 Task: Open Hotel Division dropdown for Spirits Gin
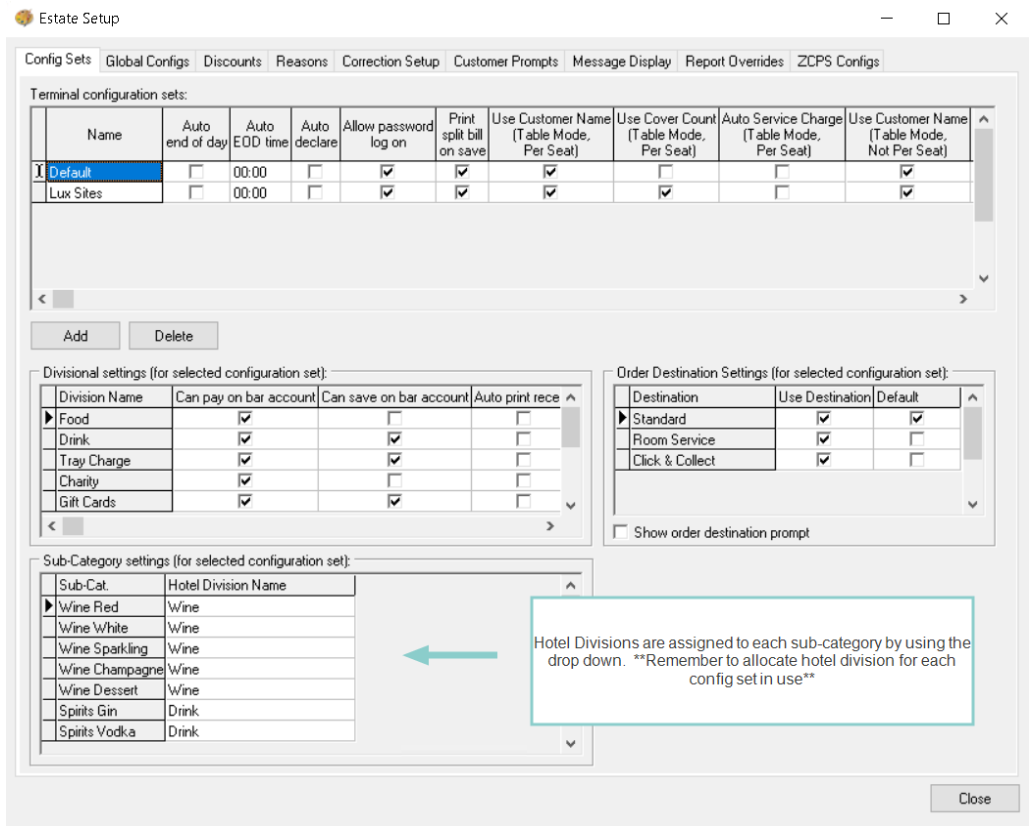tap(258, 711)
